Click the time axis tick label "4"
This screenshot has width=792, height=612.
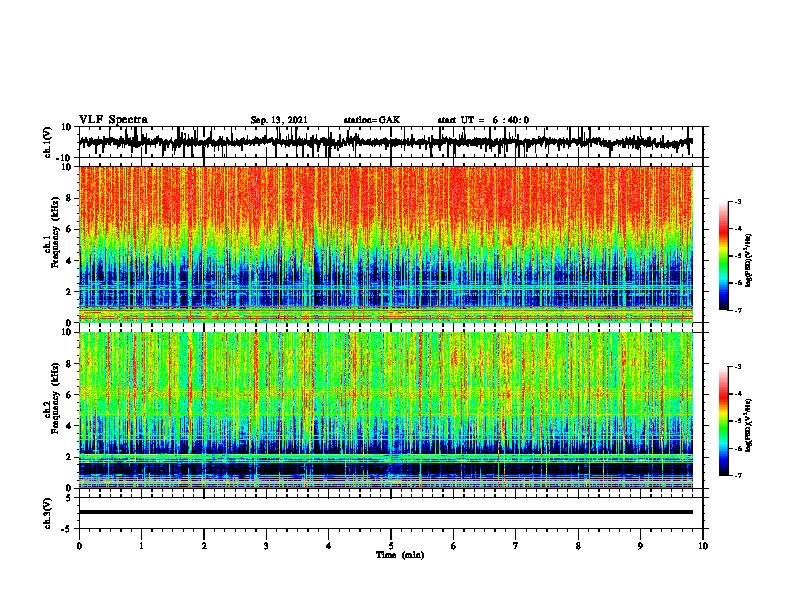pyautogui.click(x=329, y=546)
